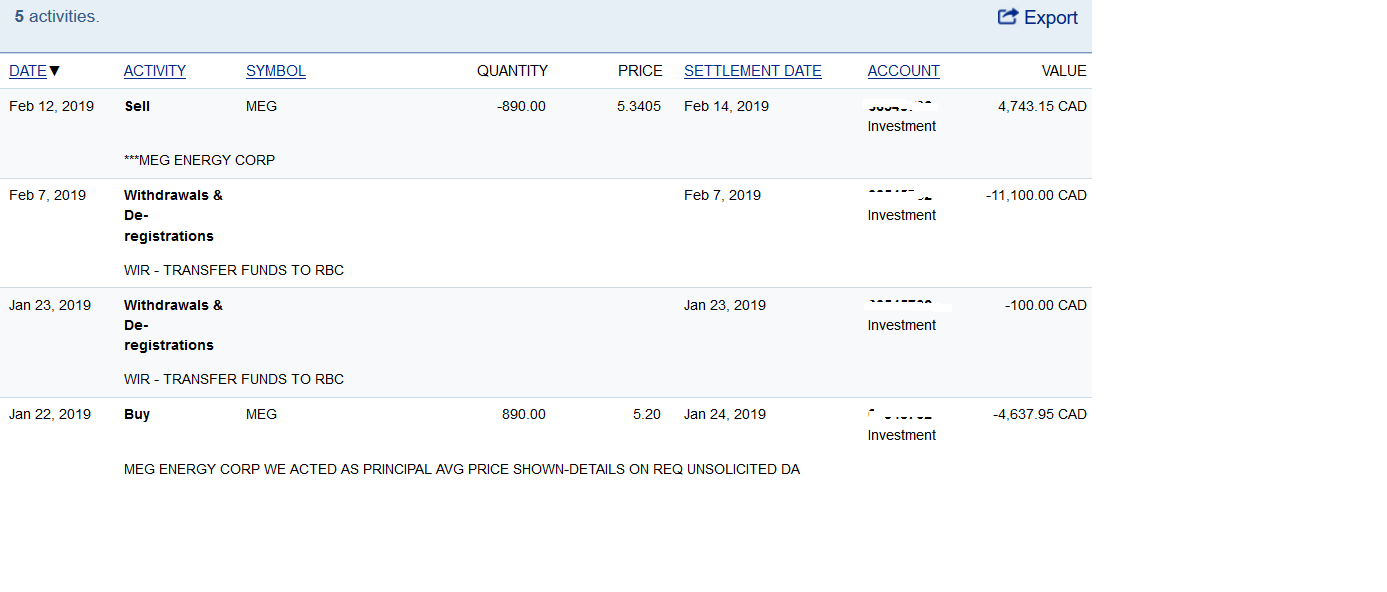Click the -100.00 CAD withdrawal value
This screenshot has height=592, width=1387.
point(1046,305)
